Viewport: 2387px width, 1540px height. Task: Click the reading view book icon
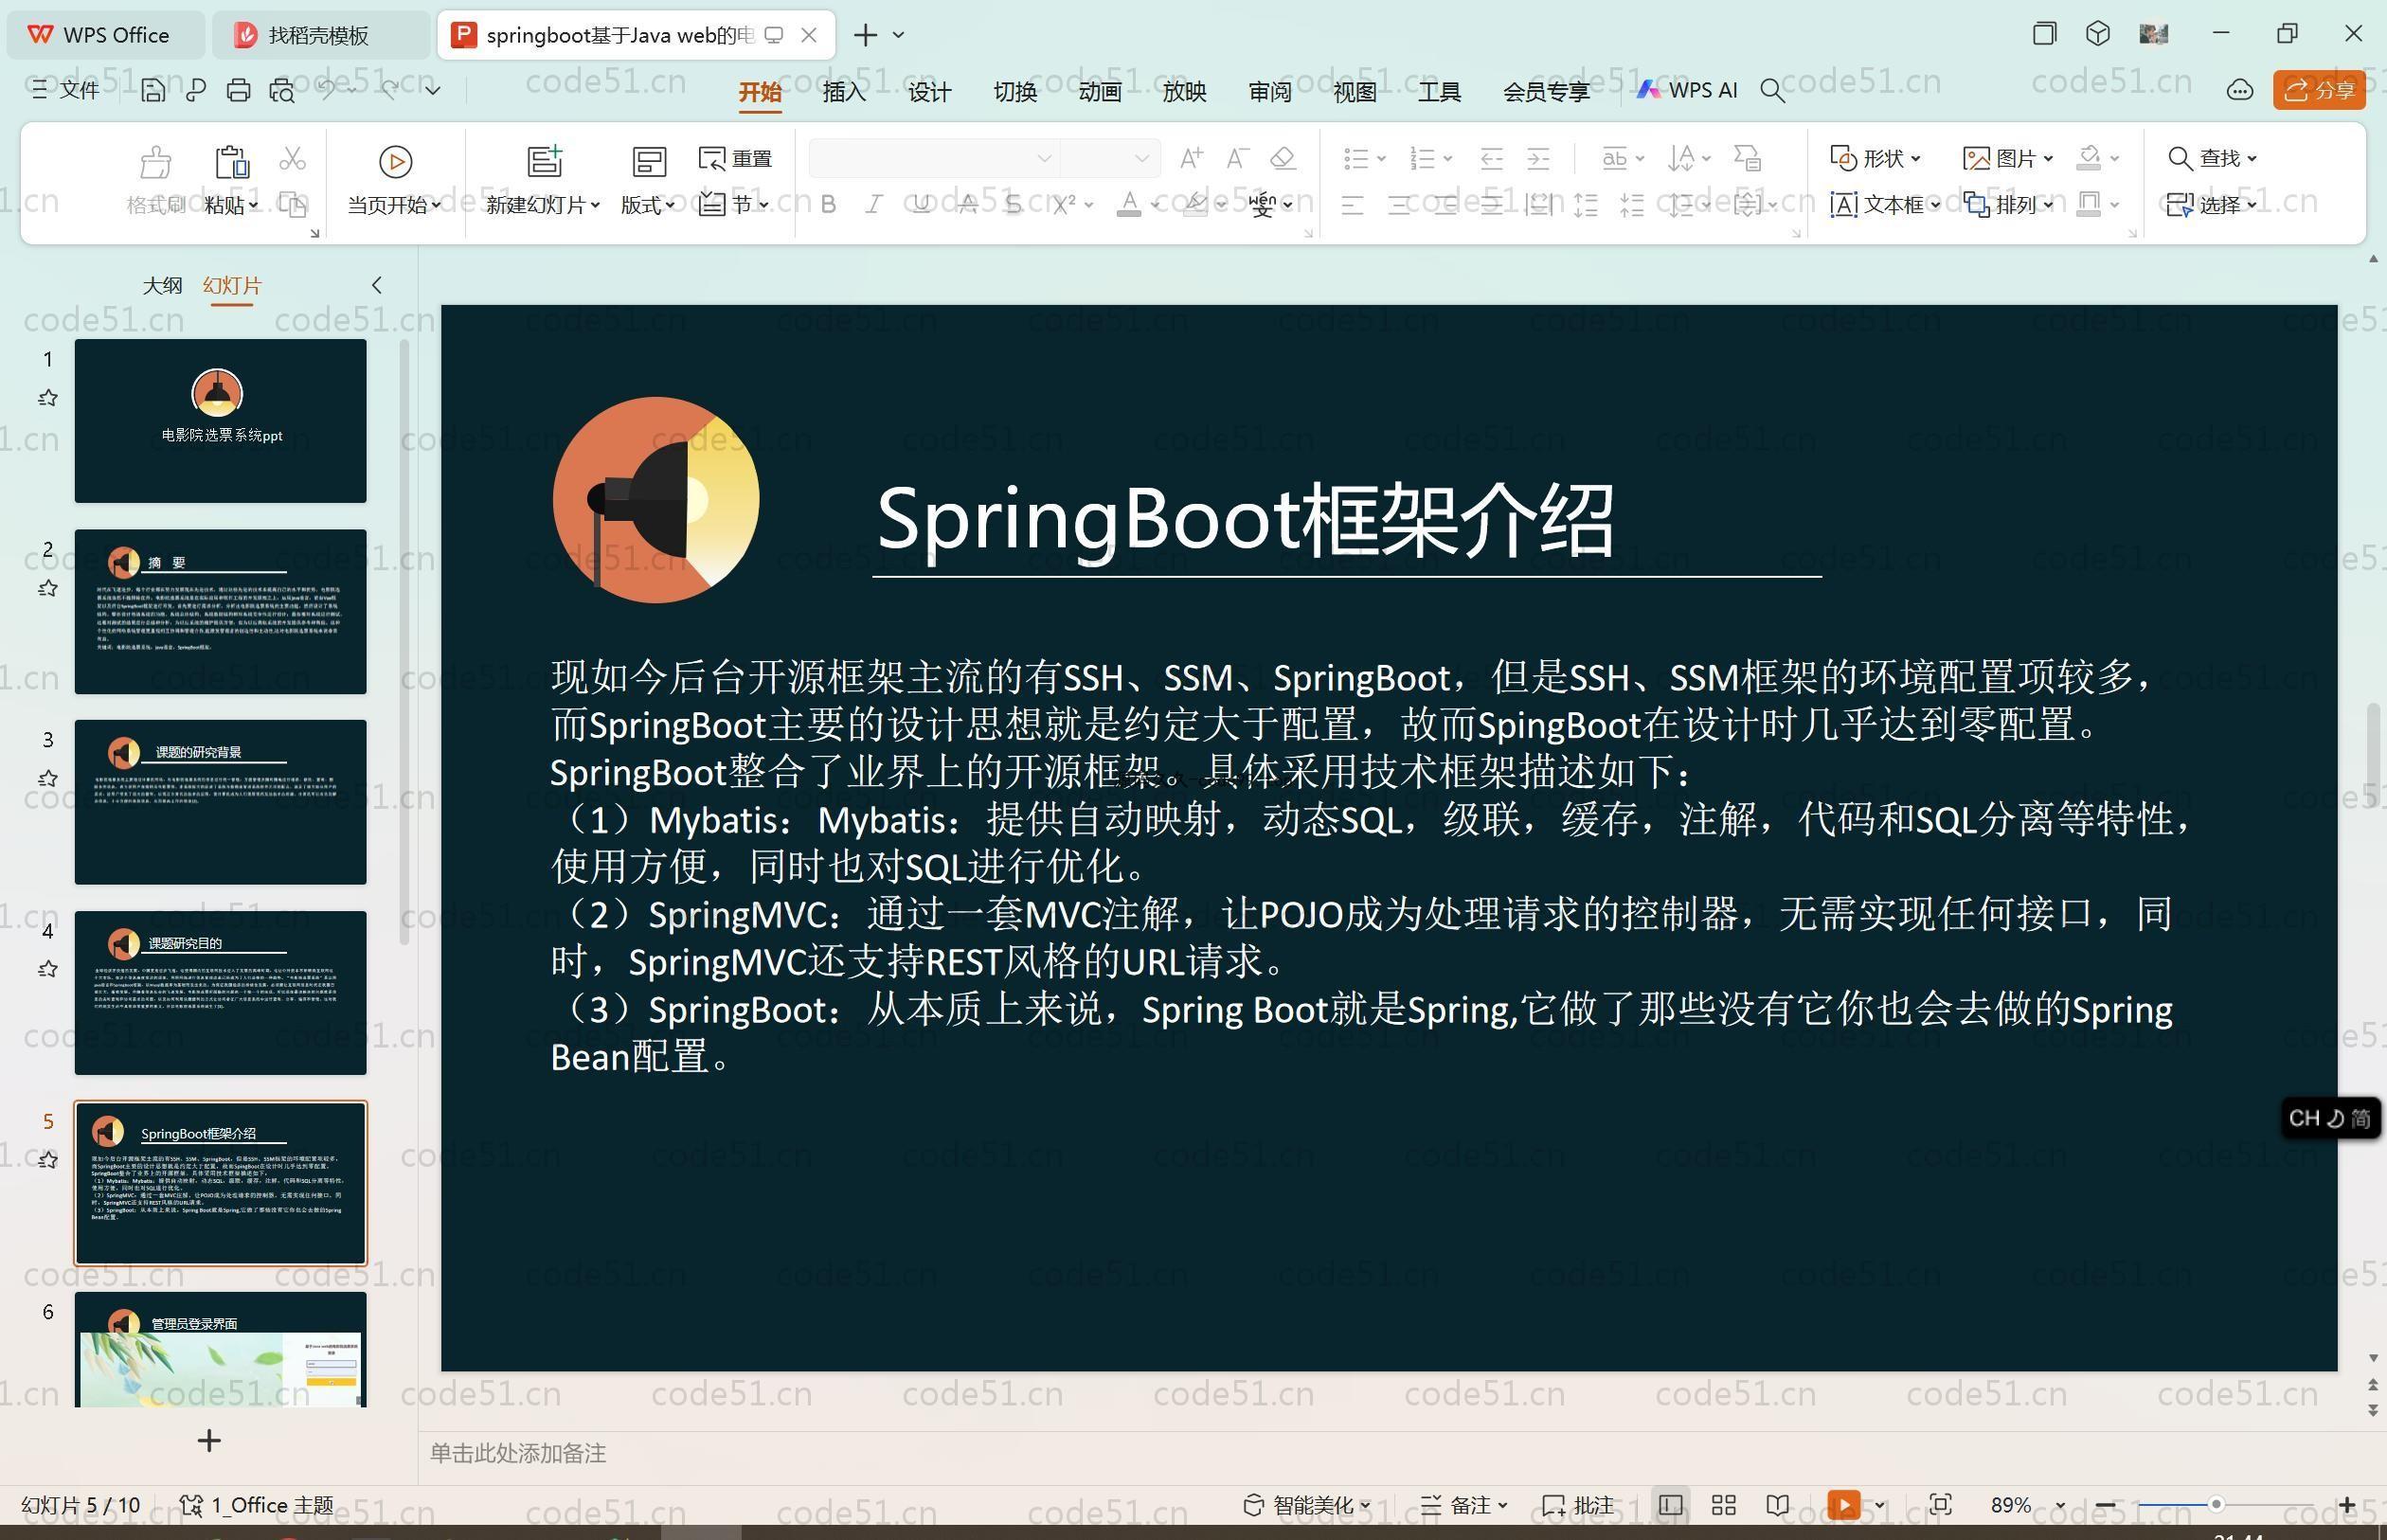coord(1777,1505)
